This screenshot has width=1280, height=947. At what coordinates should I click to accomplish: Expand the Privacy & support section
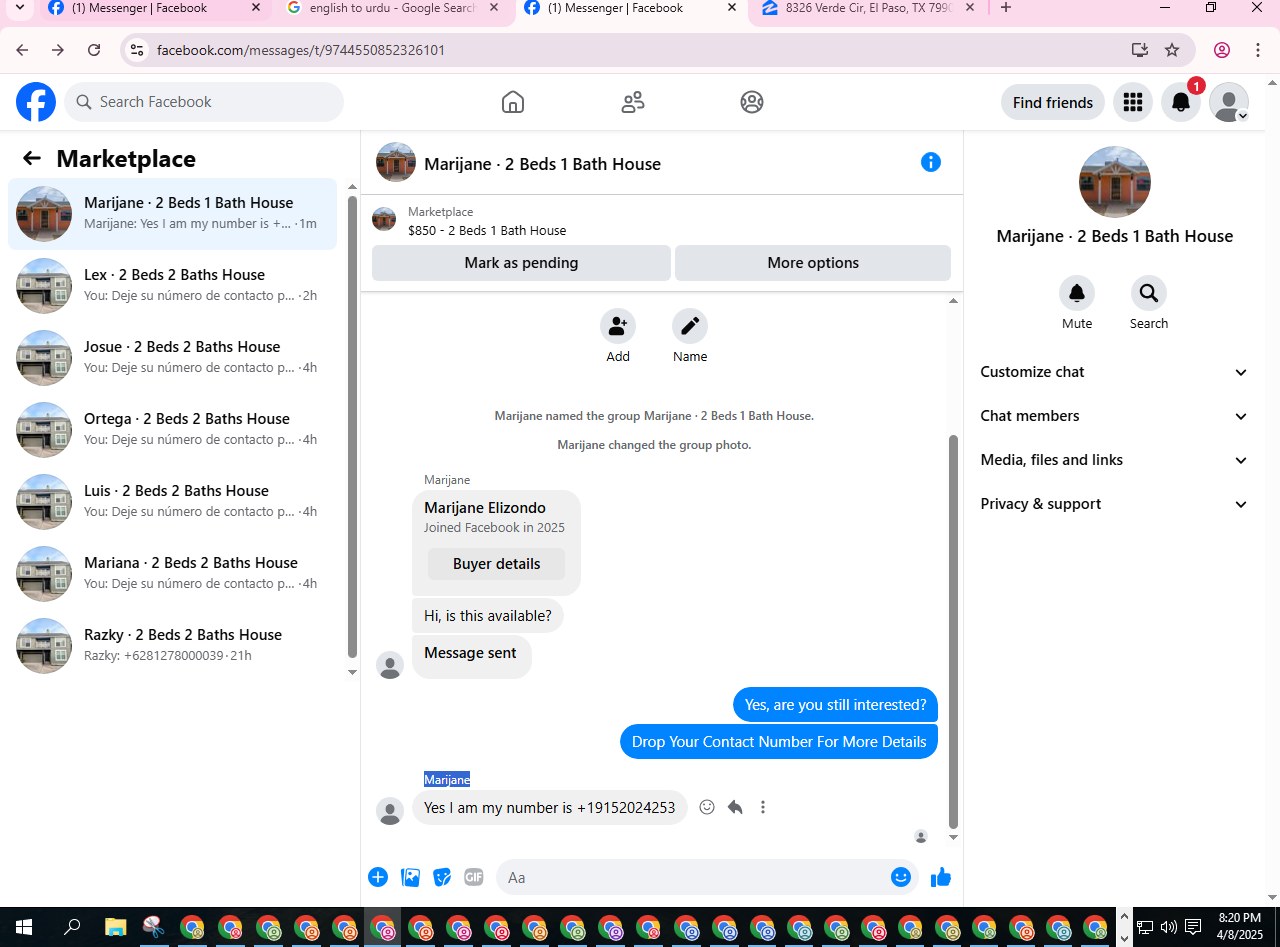[x=1114, y=504]
